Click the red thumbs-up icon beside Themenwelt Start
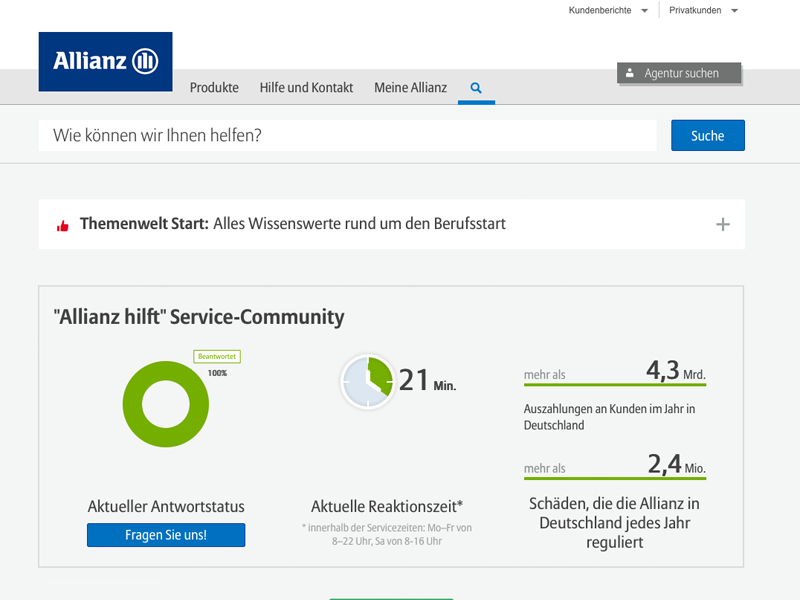The height and width of the screenshot is (600, 800). click(63, 224)
